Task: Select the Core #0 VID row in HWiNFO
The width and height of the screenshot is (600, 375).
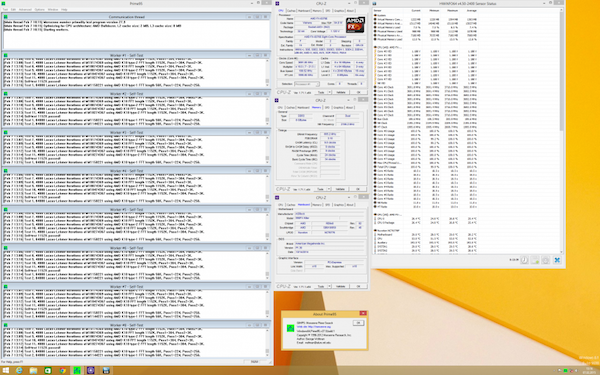Action: click(x=426, y=51)
